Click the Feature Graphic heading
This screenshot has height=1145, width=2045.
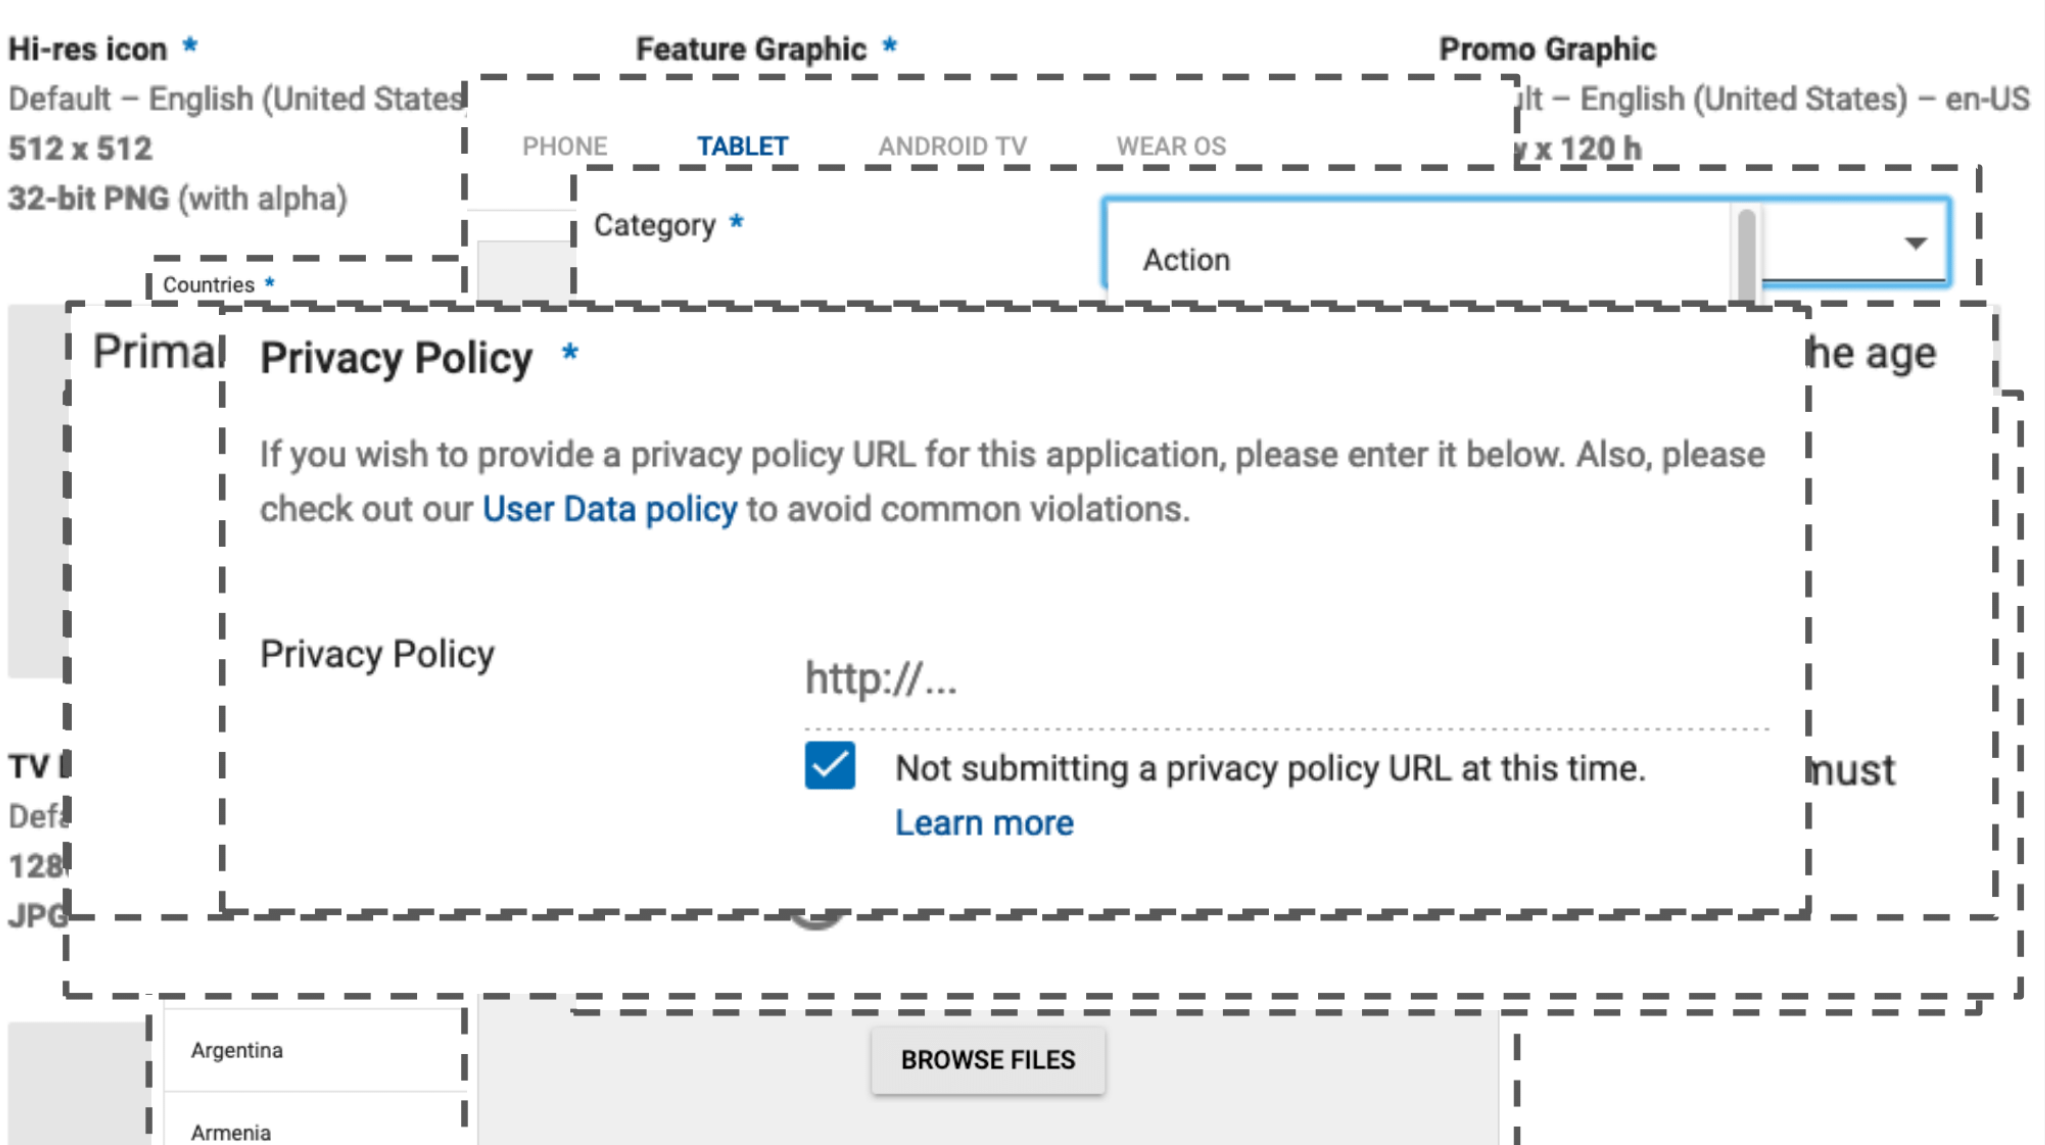point(751,49)
